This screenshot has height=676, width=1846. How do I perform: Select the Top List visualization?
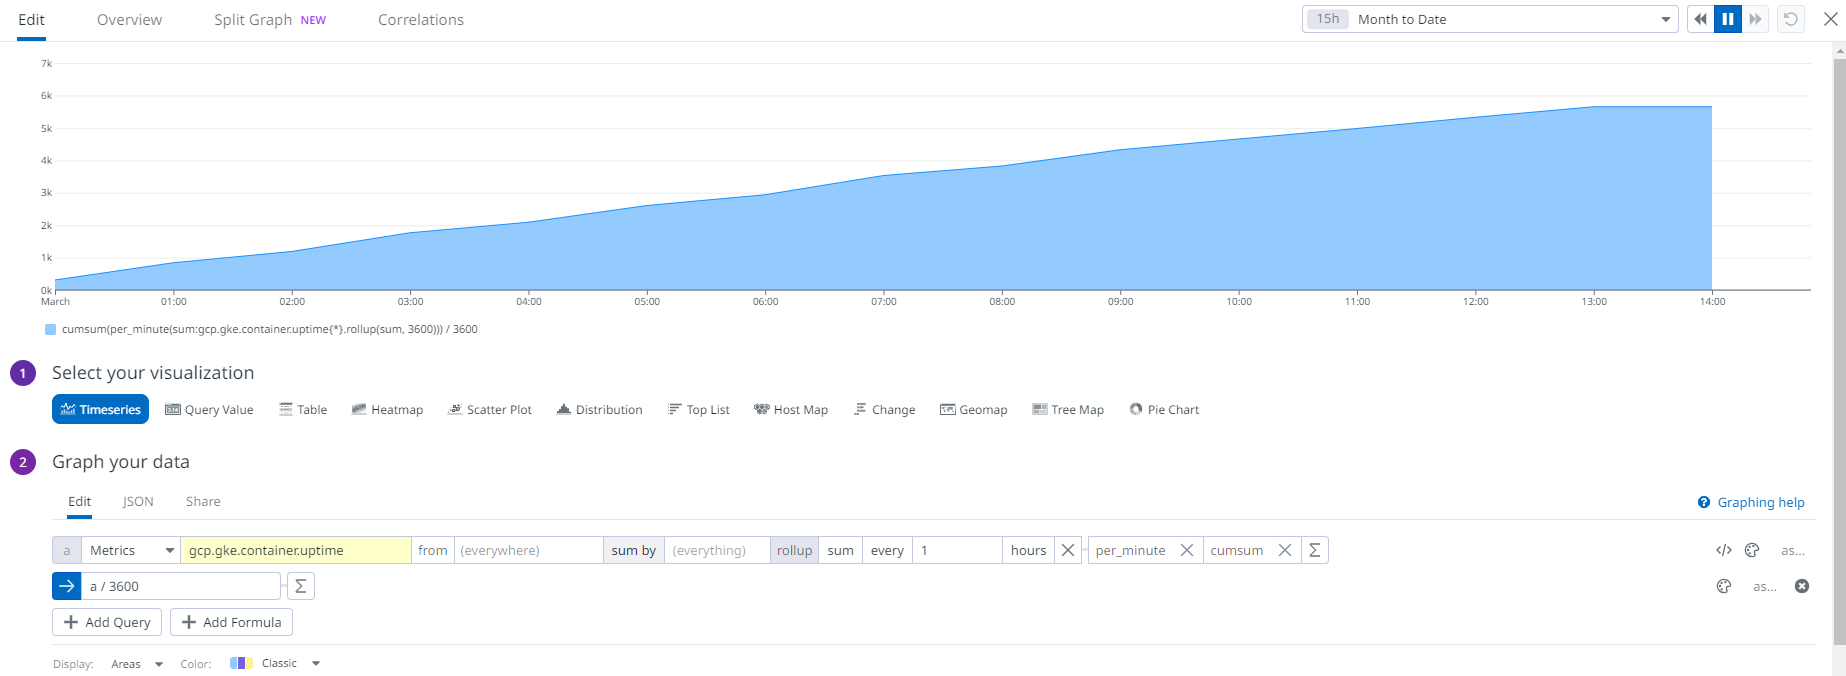tap(698, 409)
